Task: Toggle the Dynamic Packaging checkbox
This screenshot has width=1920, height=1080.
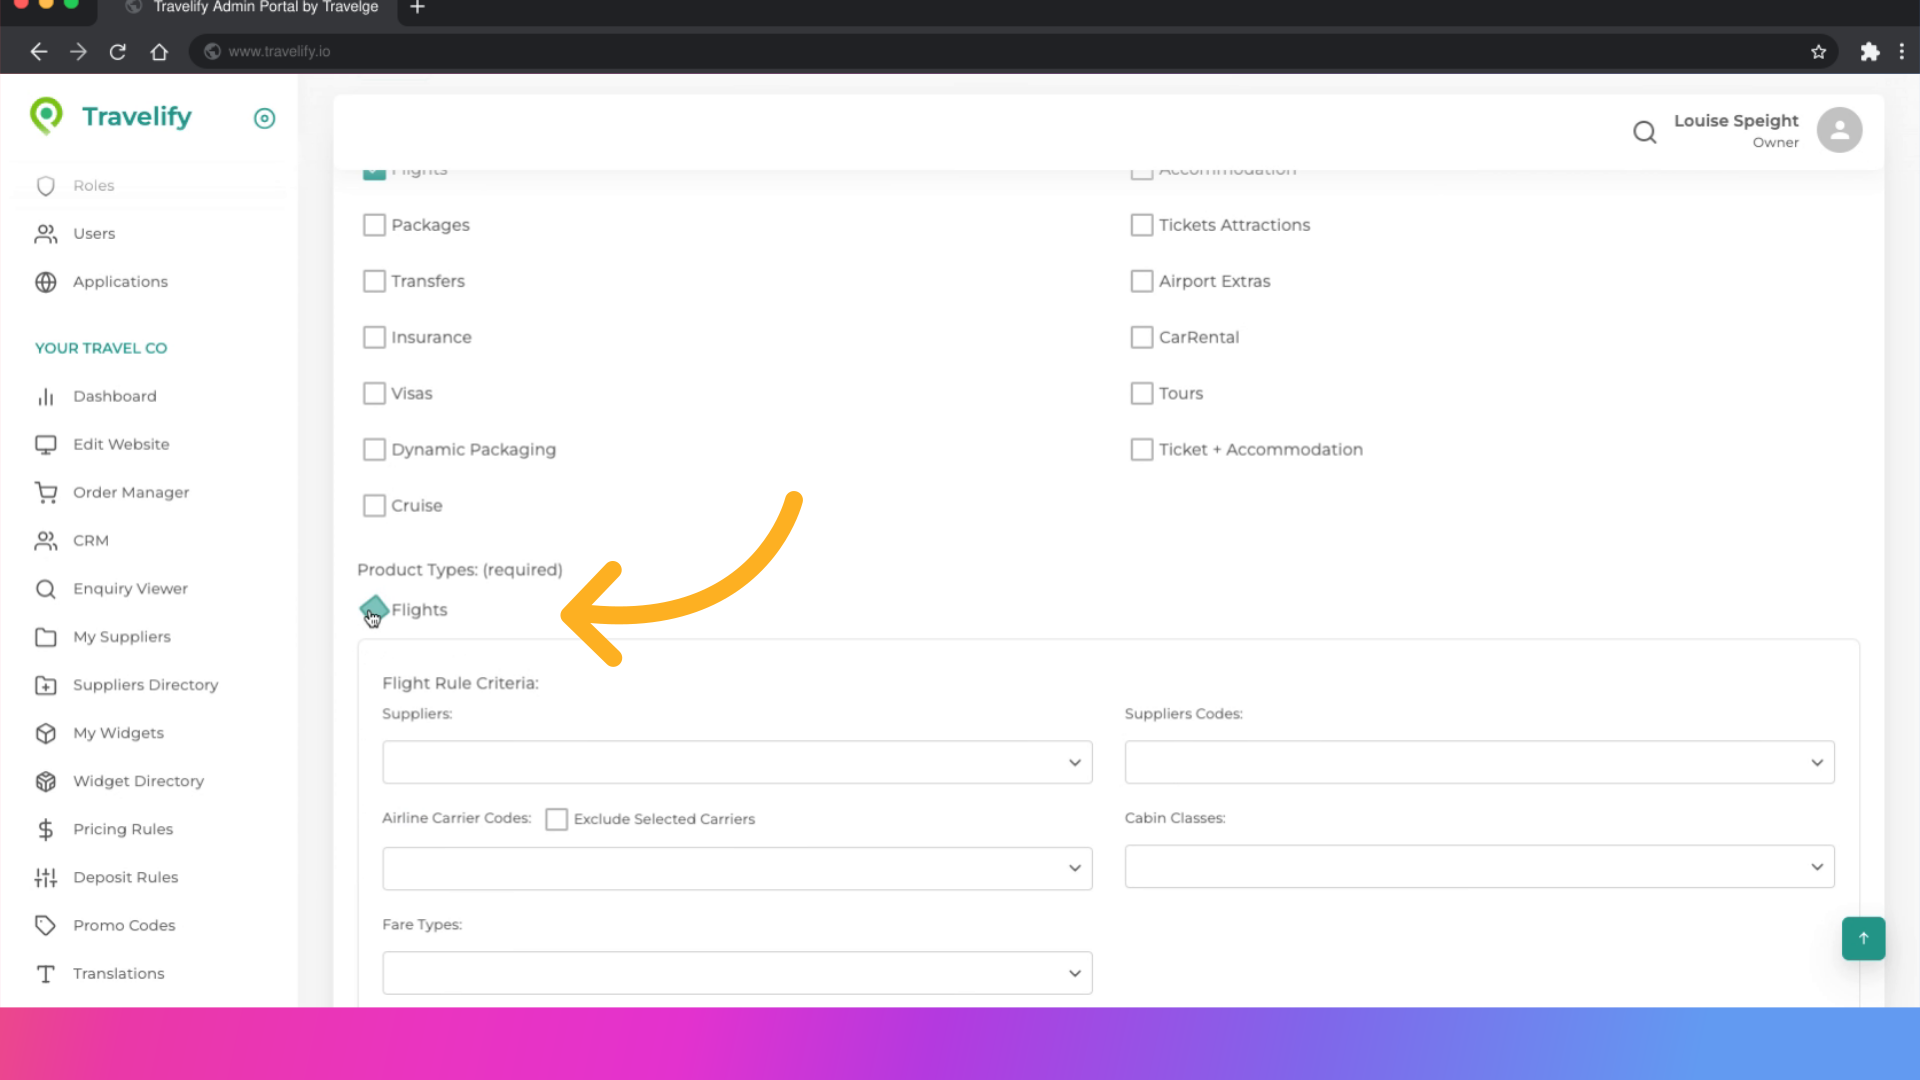Action: click(x=374, y=450)
